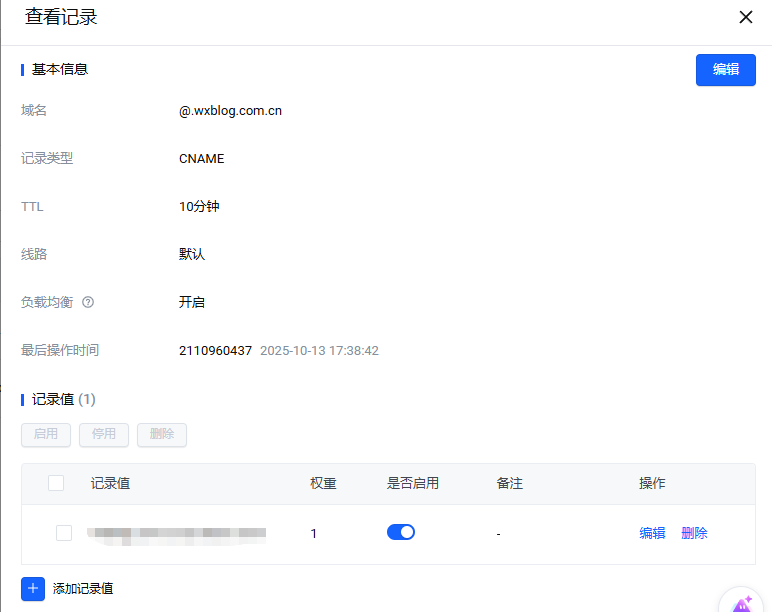Tick the checkbox of the record row
Viewport: 772px width, 612px height.
(64, 533)
